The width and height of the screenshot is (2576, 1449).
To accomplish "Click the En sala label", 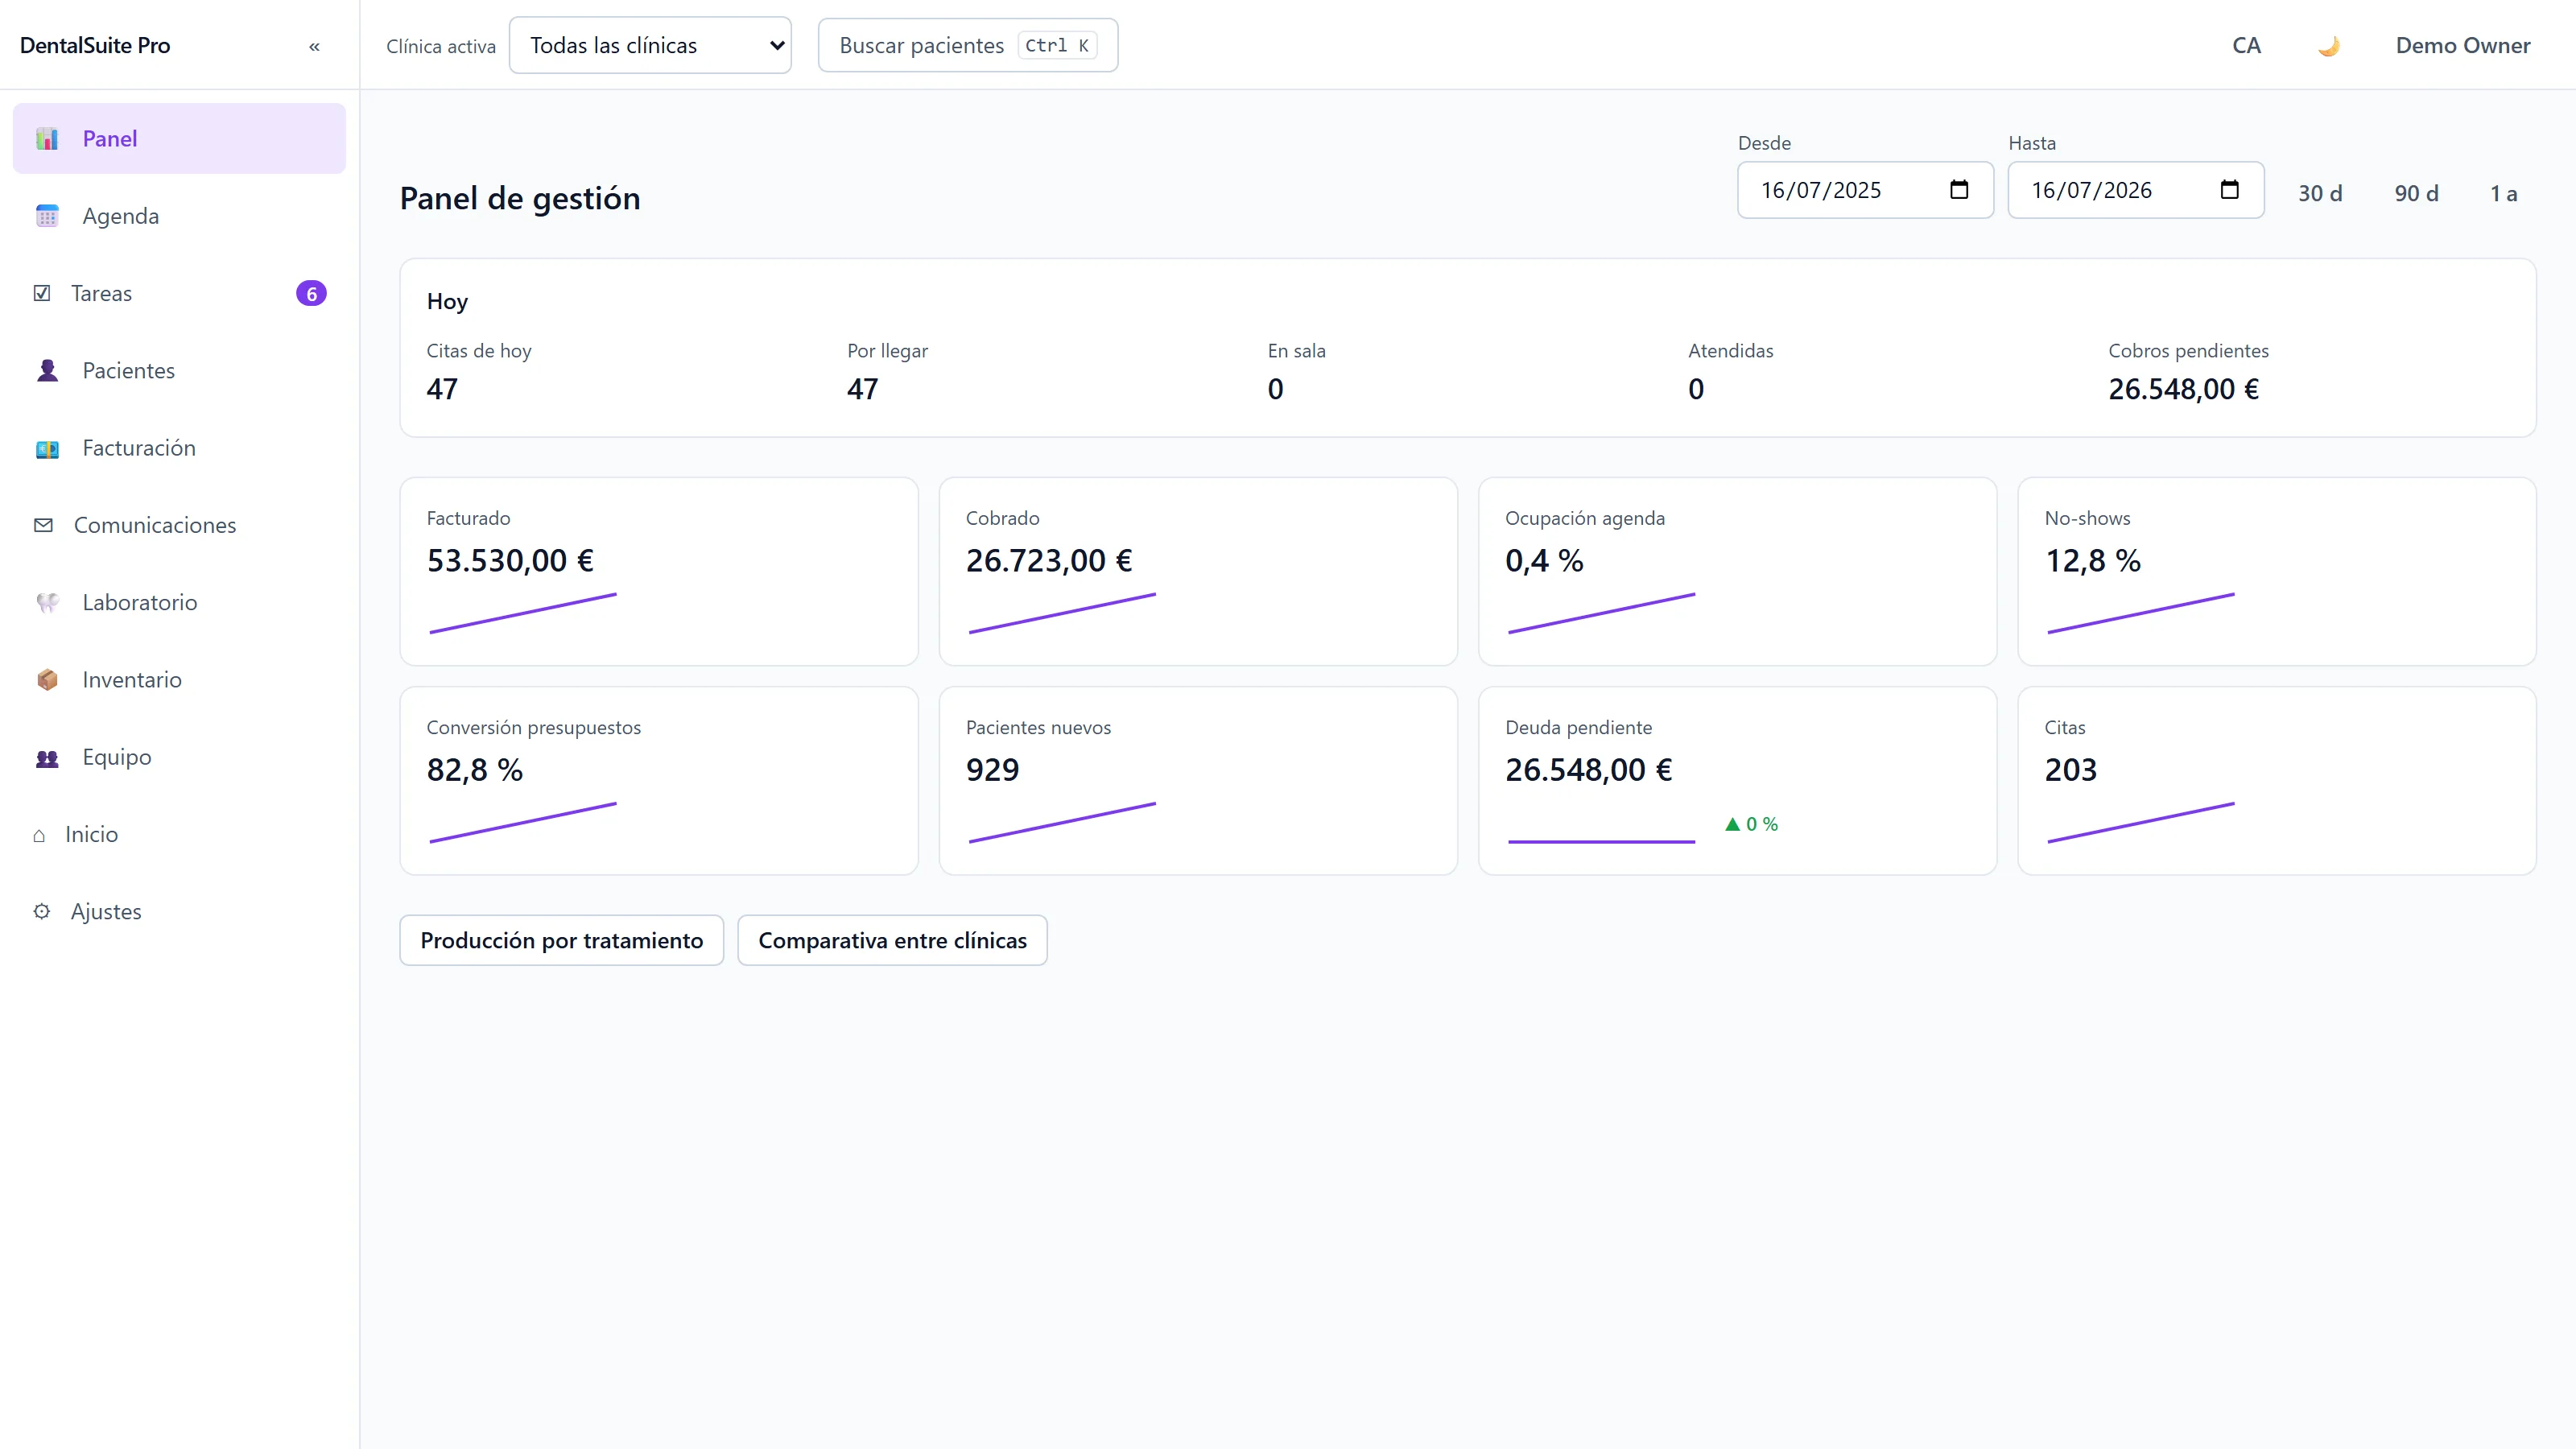I will click(x=1296, y=351).
